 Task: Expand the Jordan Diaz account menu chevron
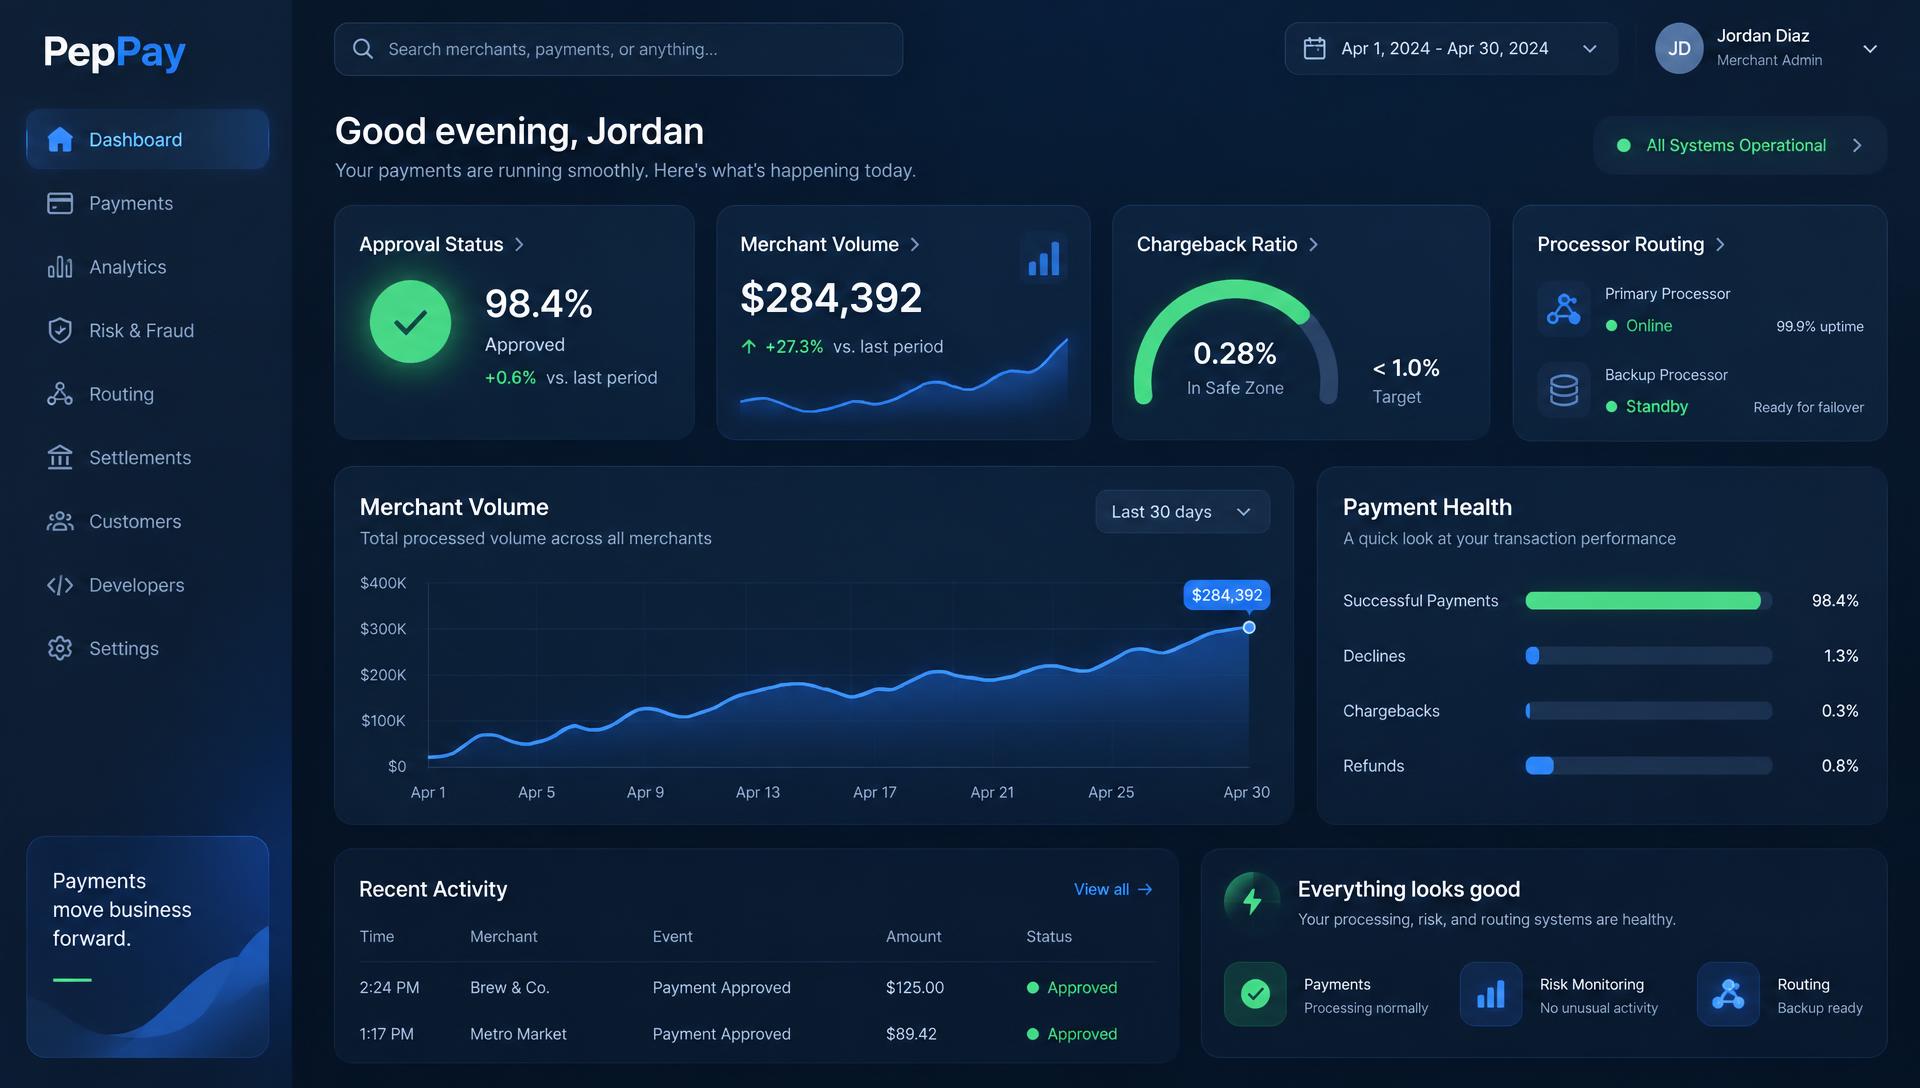coord(1870,48)
